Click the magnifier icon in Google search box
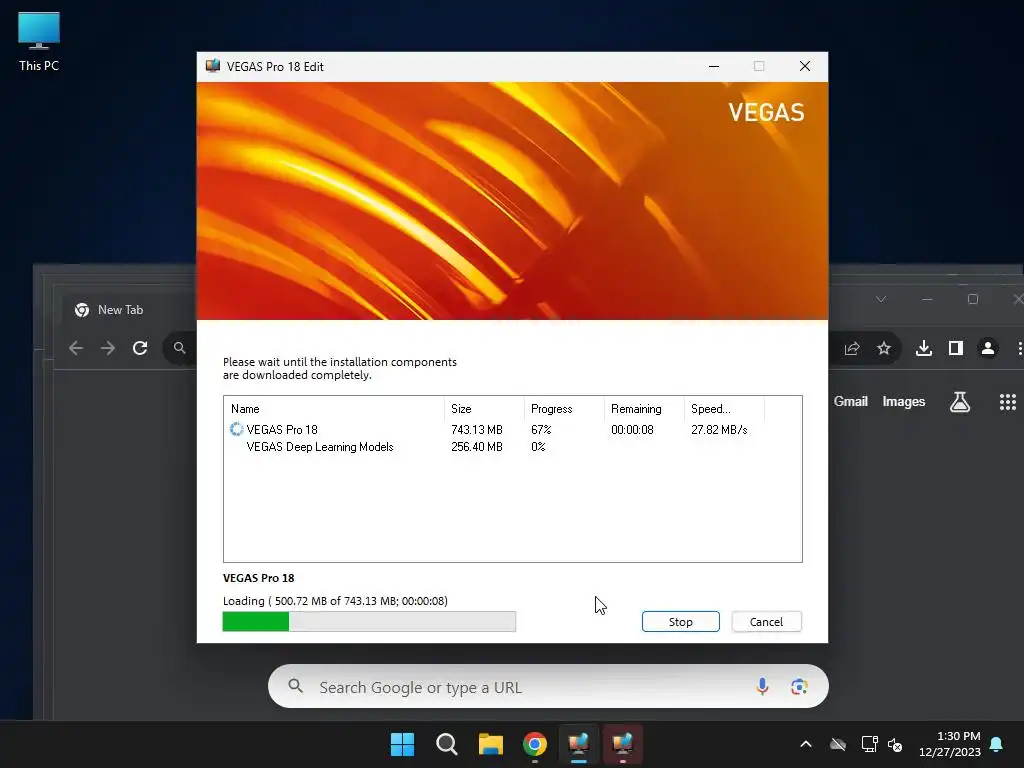The width and height of the screenshot is (1024, 768). point(296,686)
